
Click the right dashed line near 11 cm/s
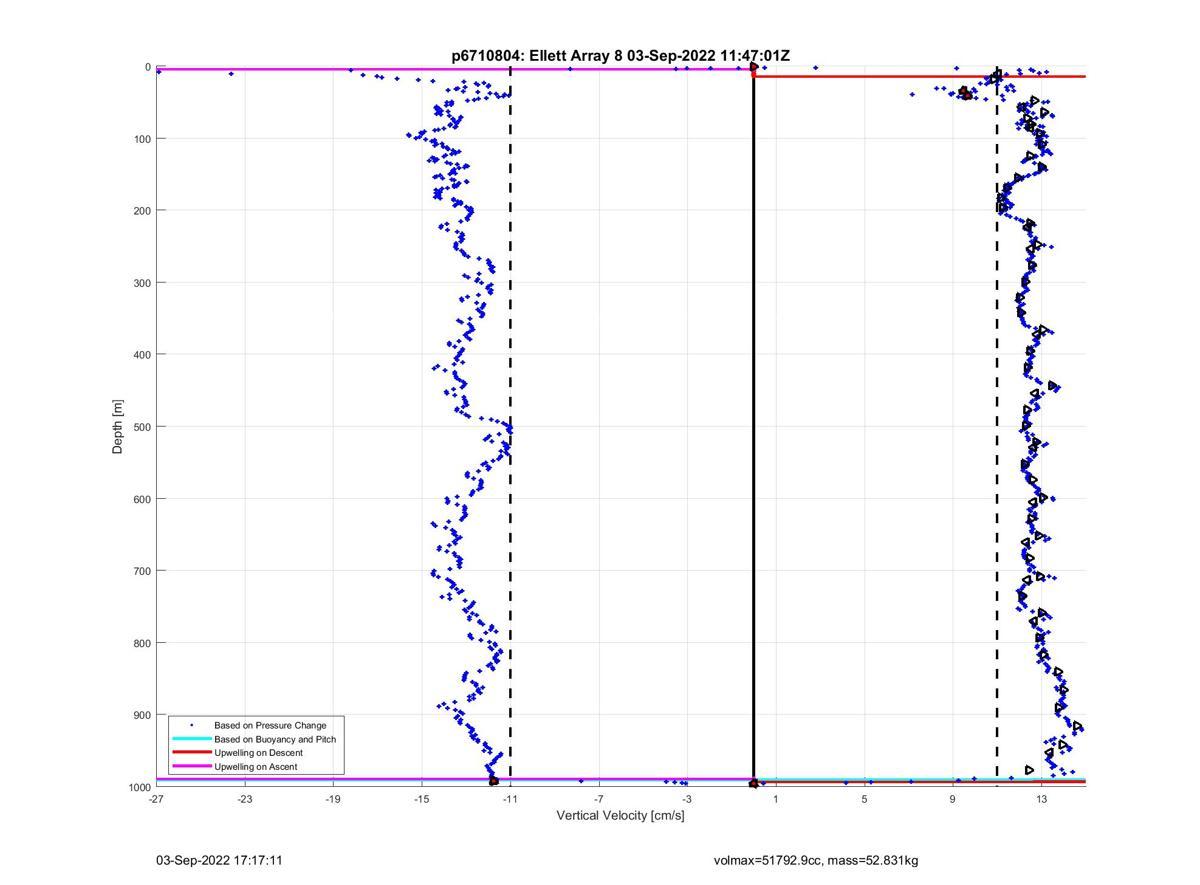point(997,427)
